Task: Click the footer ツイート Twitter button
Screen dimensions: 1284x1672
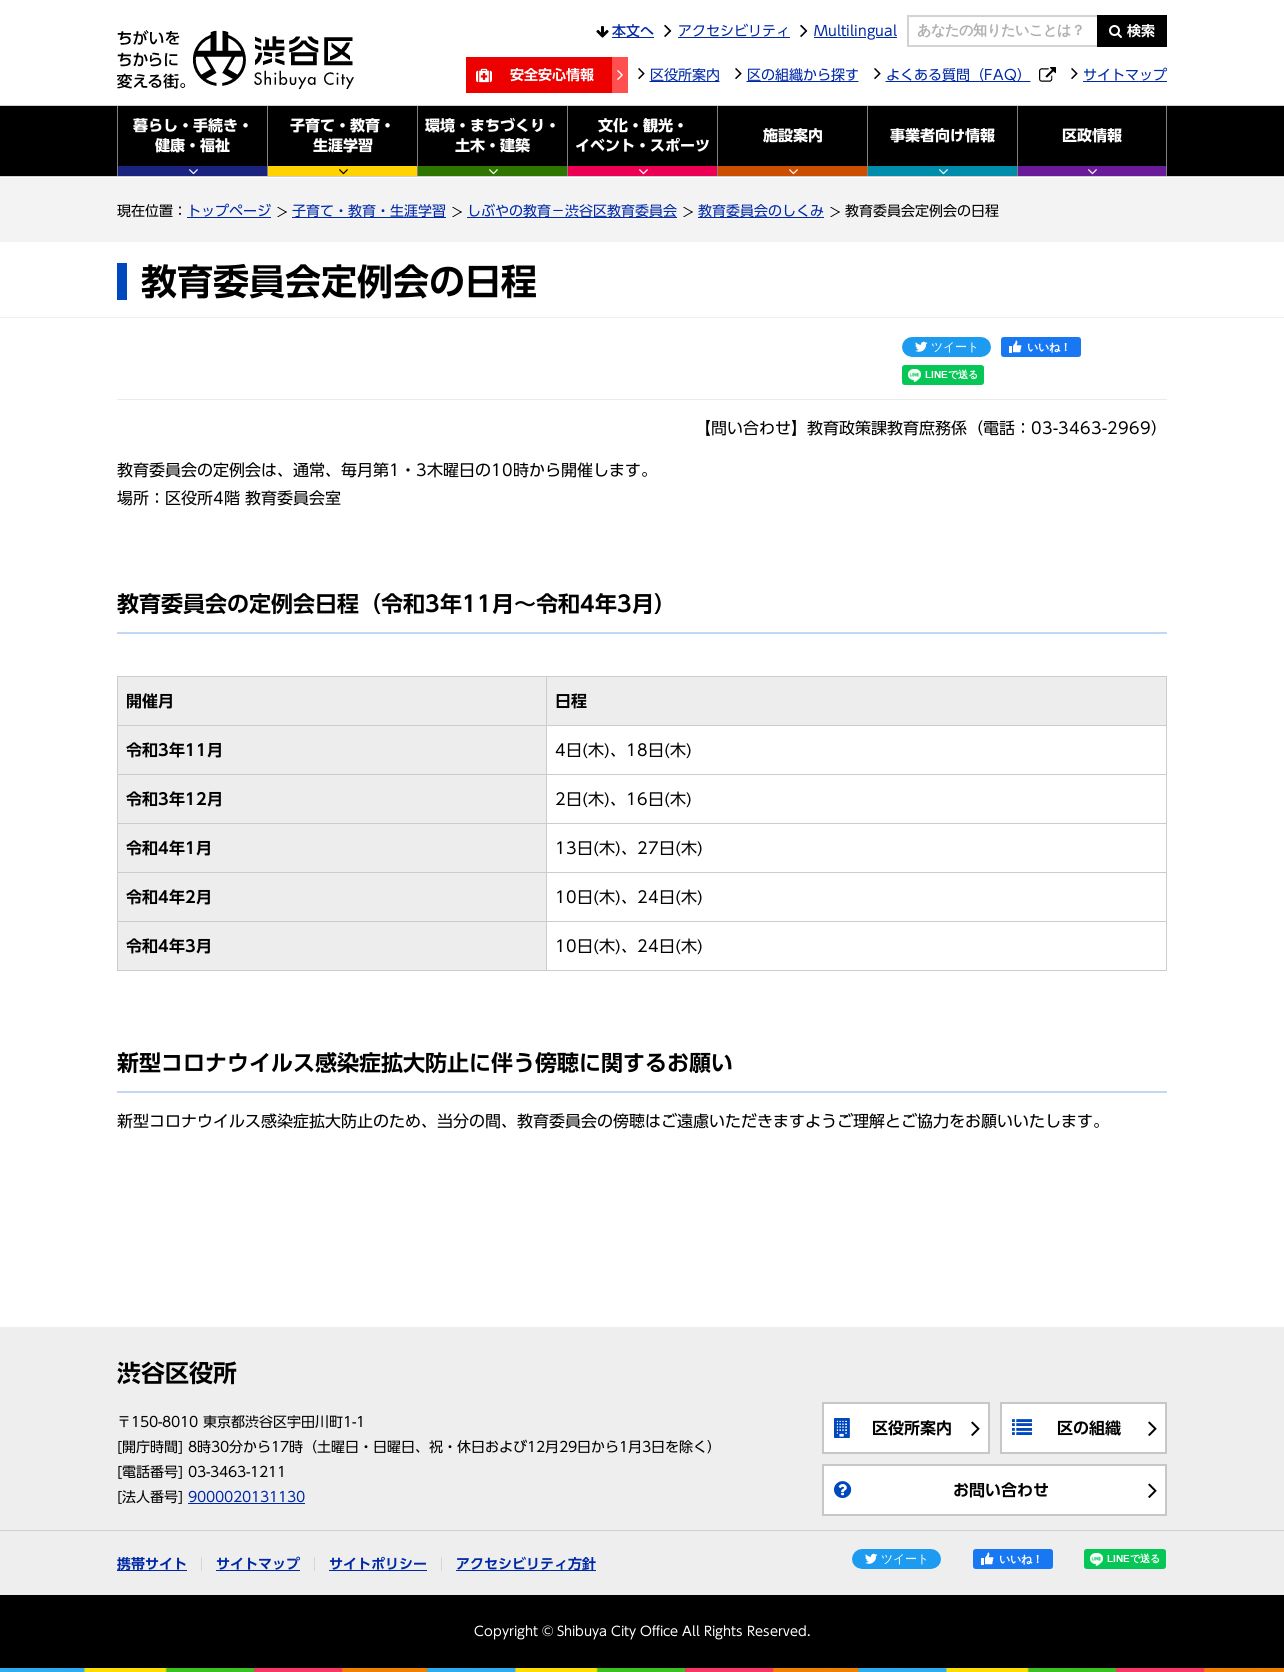Action: pos(896,1559)
